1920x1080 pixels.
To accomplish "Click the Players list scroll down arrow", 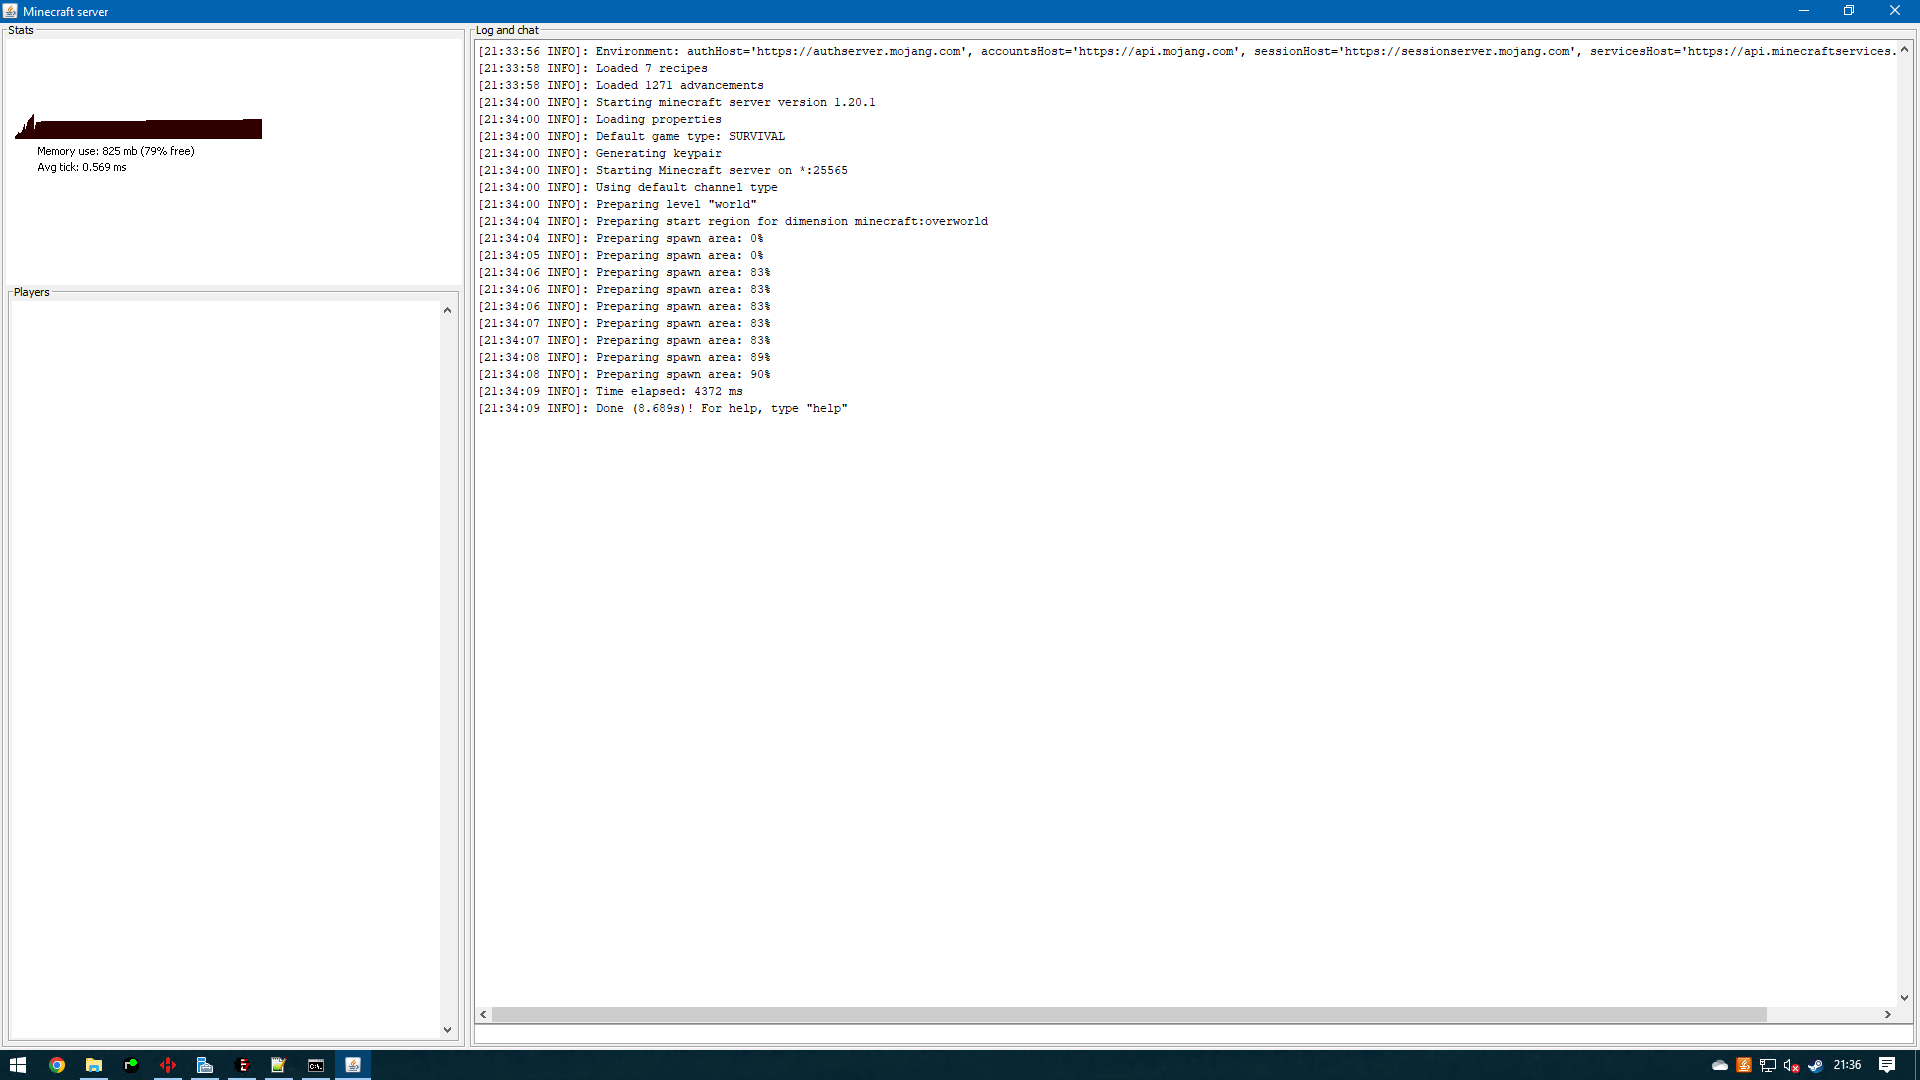I will pyautogui.click(x=447, y=1029).
